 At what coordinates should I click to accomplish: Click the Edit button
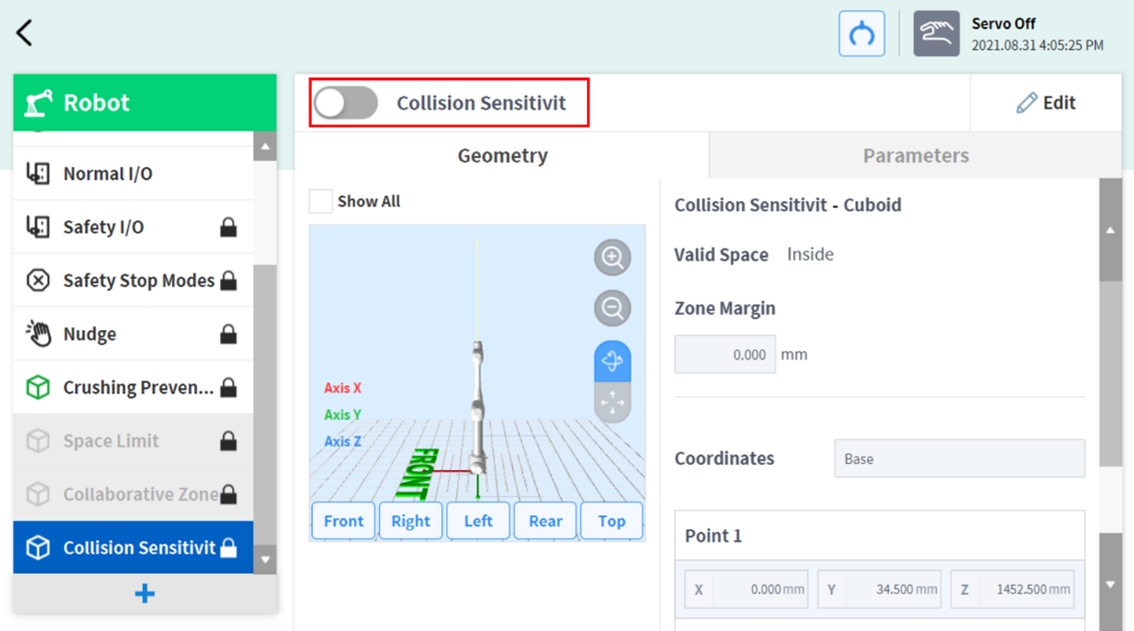pyautogui.click(x=1046, y=103)
